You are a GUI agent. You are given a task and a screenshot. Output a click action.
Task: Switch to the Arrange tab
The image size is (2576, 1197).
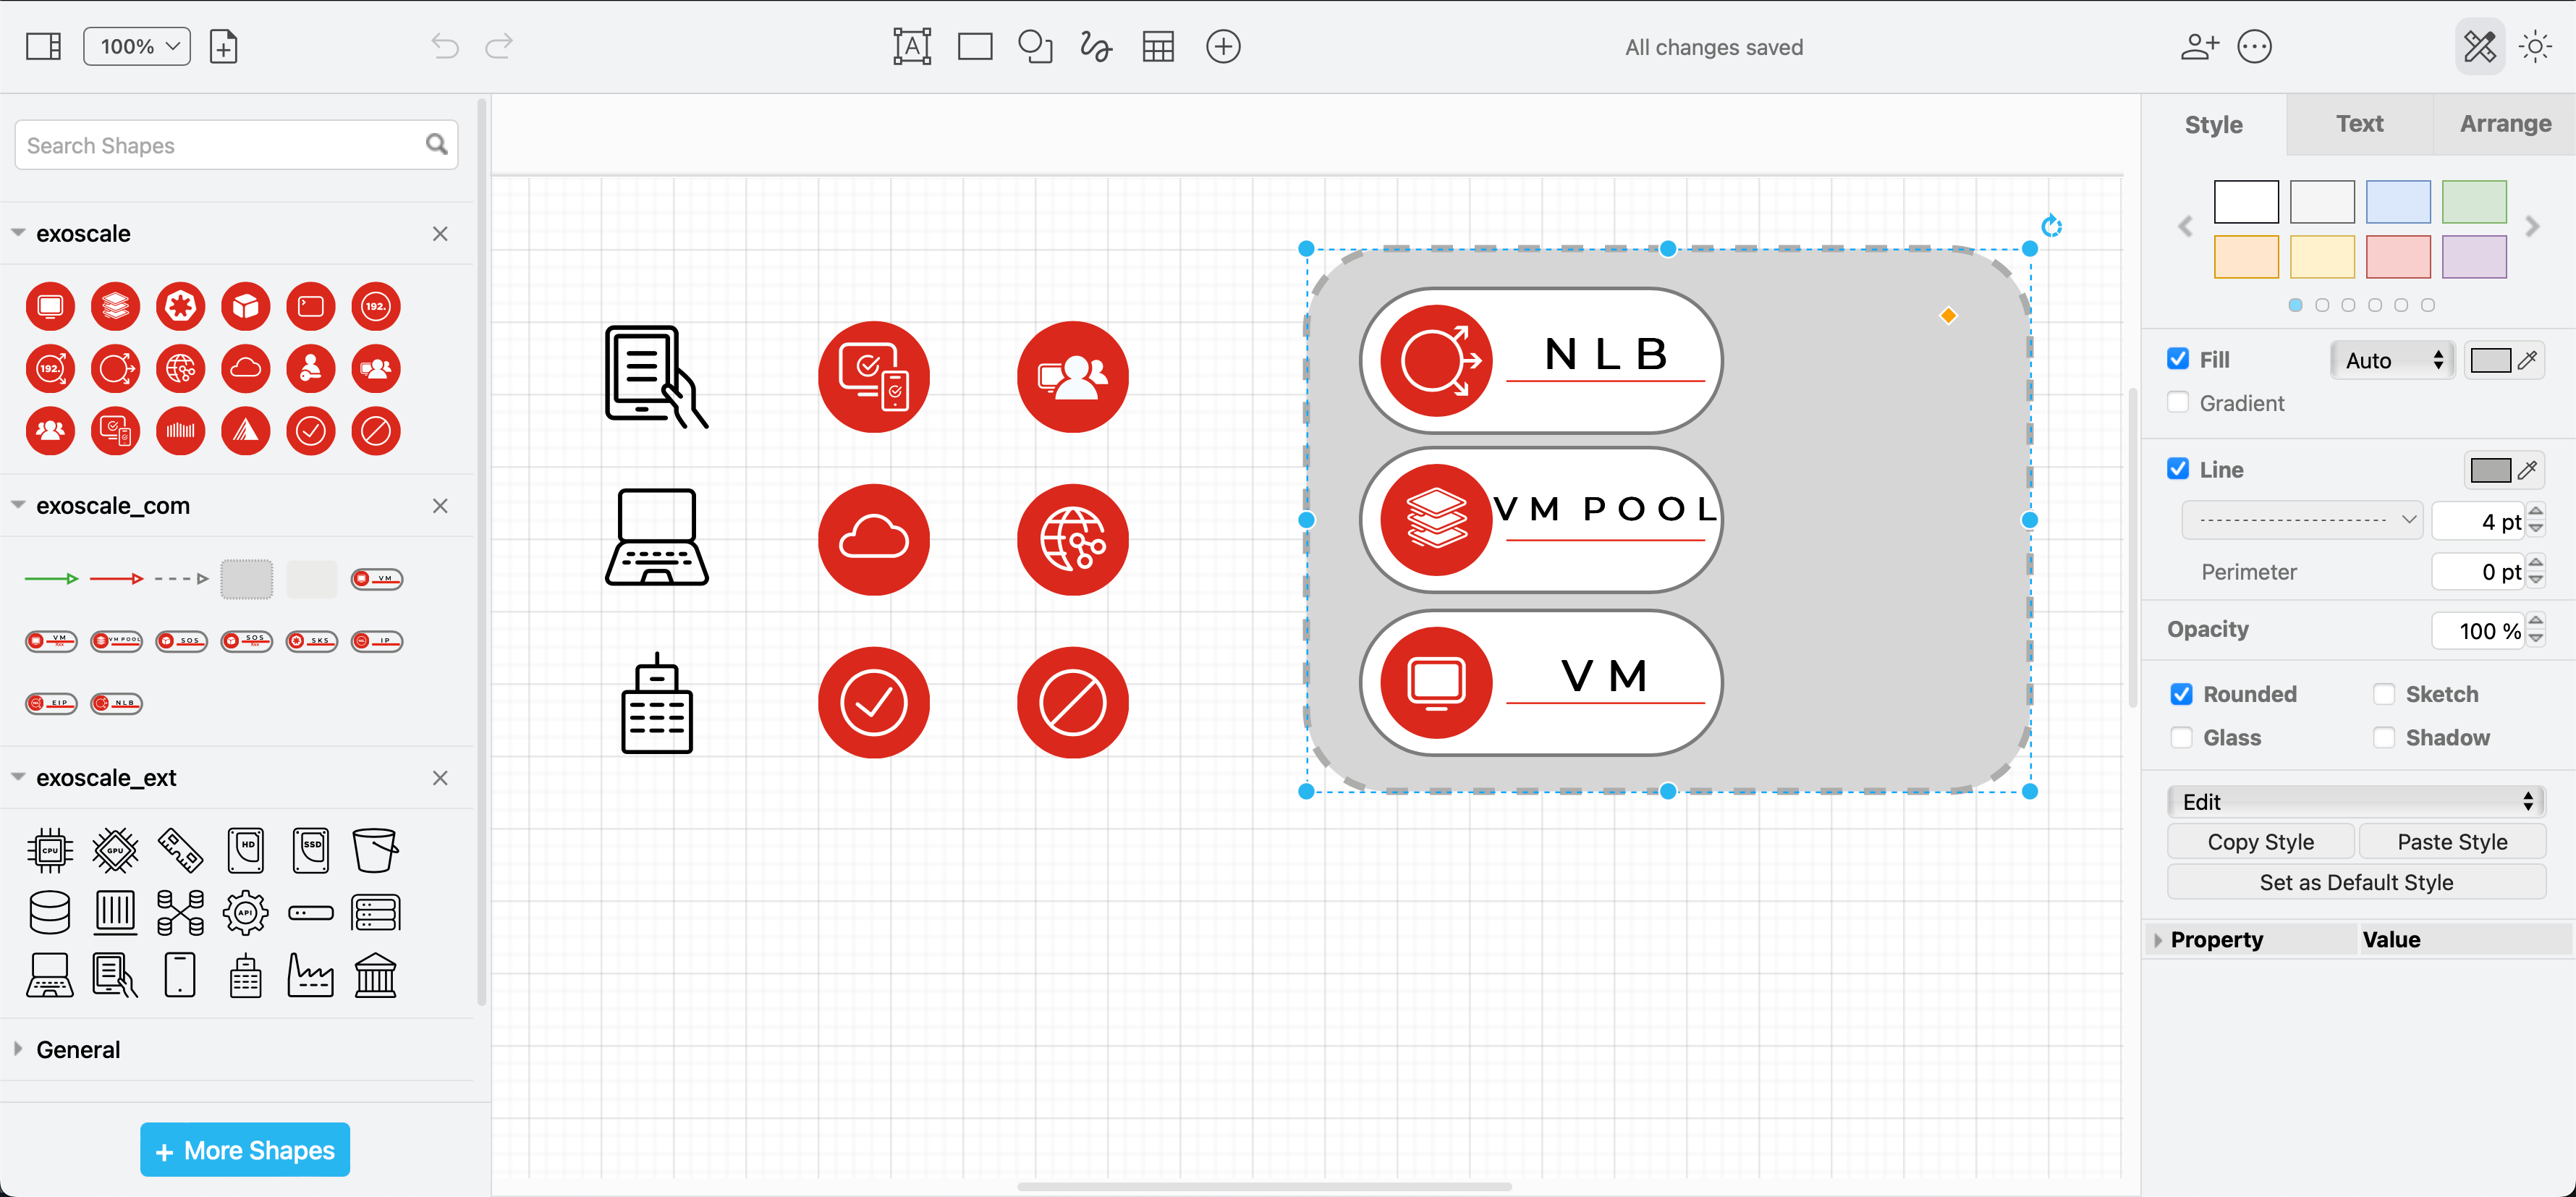click(x=2504, y=124)
